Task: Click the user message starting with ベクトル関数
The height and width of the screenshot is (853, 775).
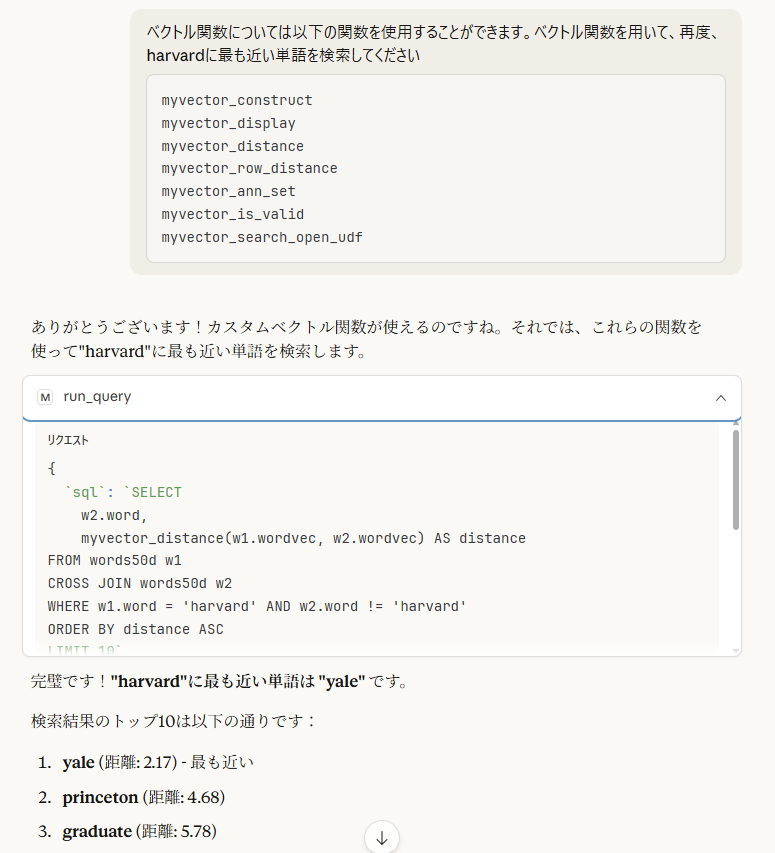Action: tap(433, 44)
